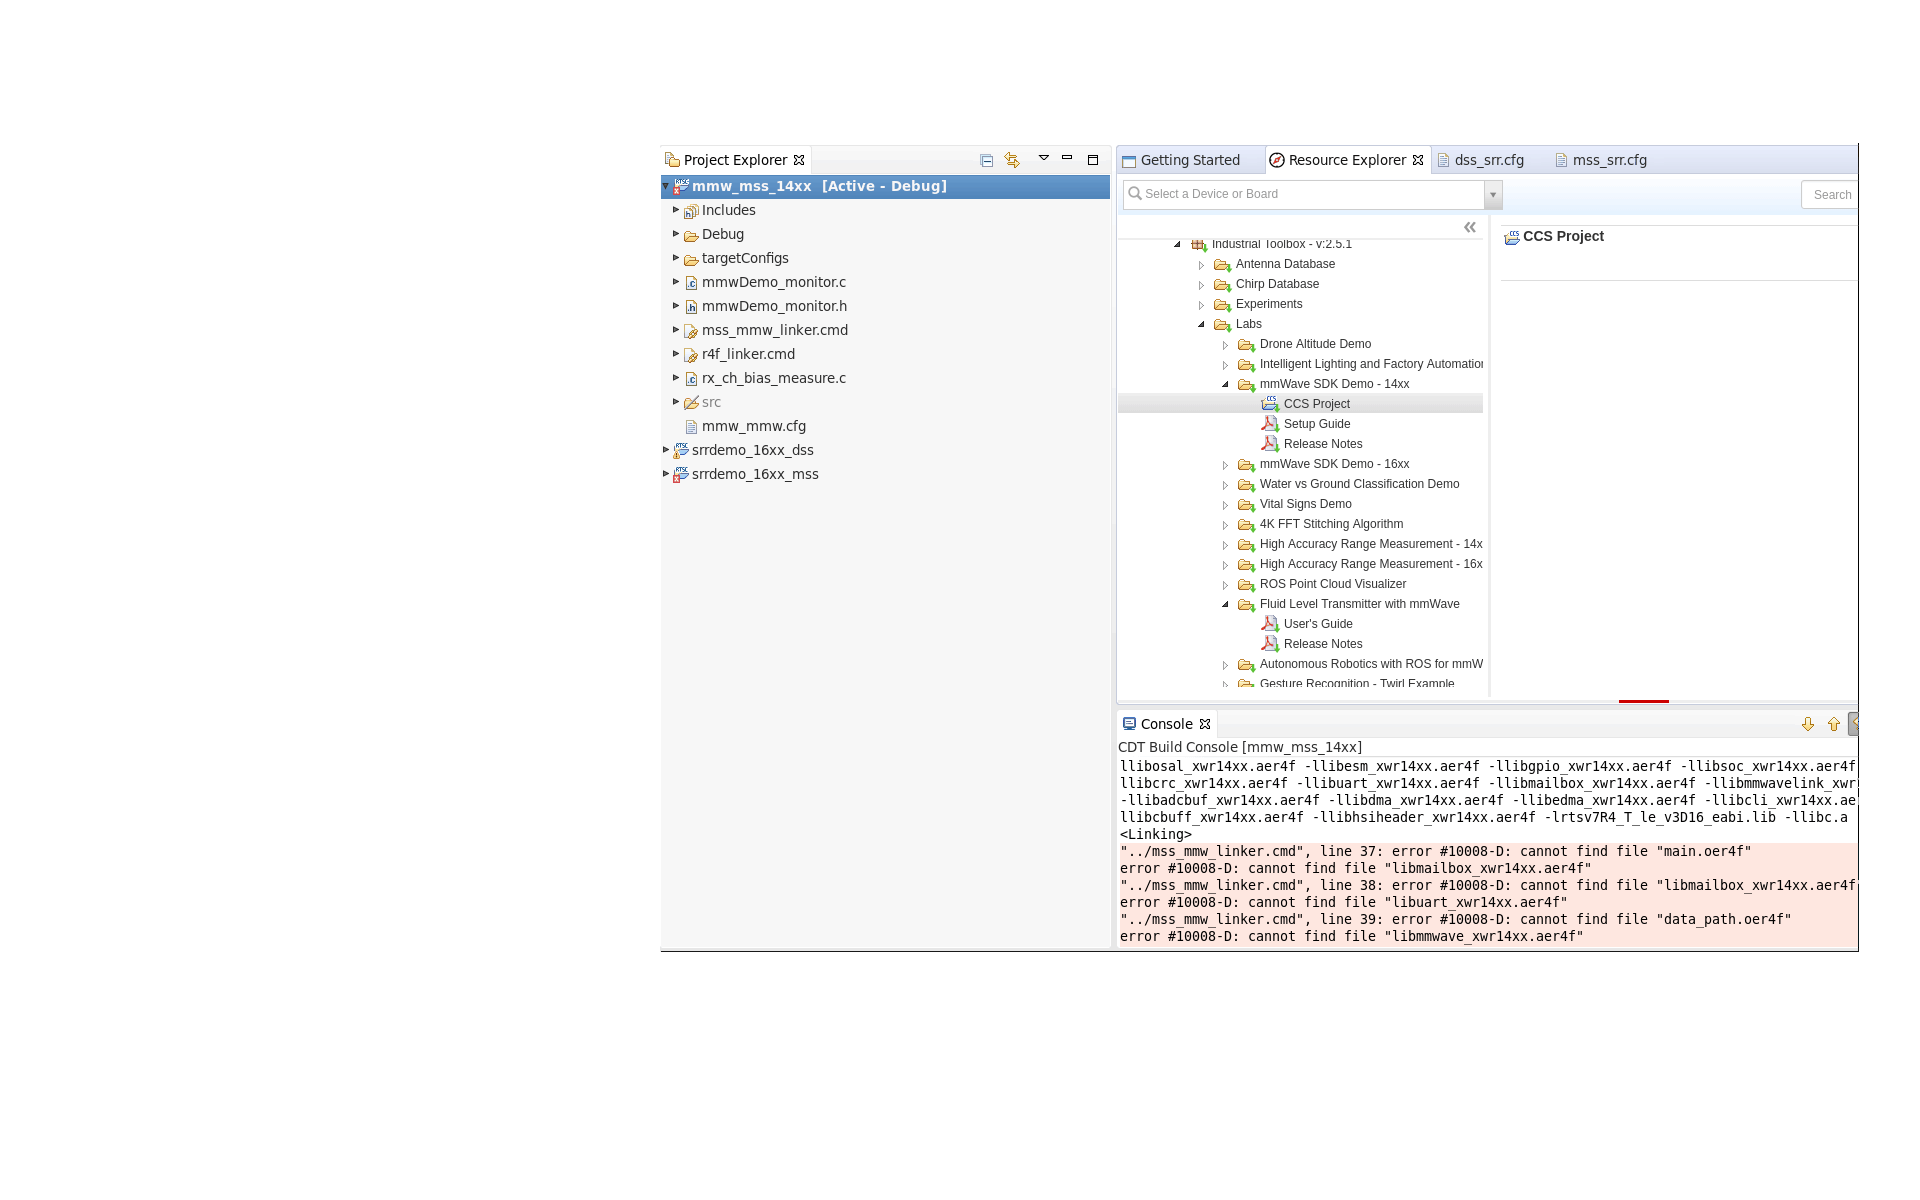Click Collapse All icon in Project Explorer
The height and width of the screenshot is (1200, 1920).
point(986,160)
